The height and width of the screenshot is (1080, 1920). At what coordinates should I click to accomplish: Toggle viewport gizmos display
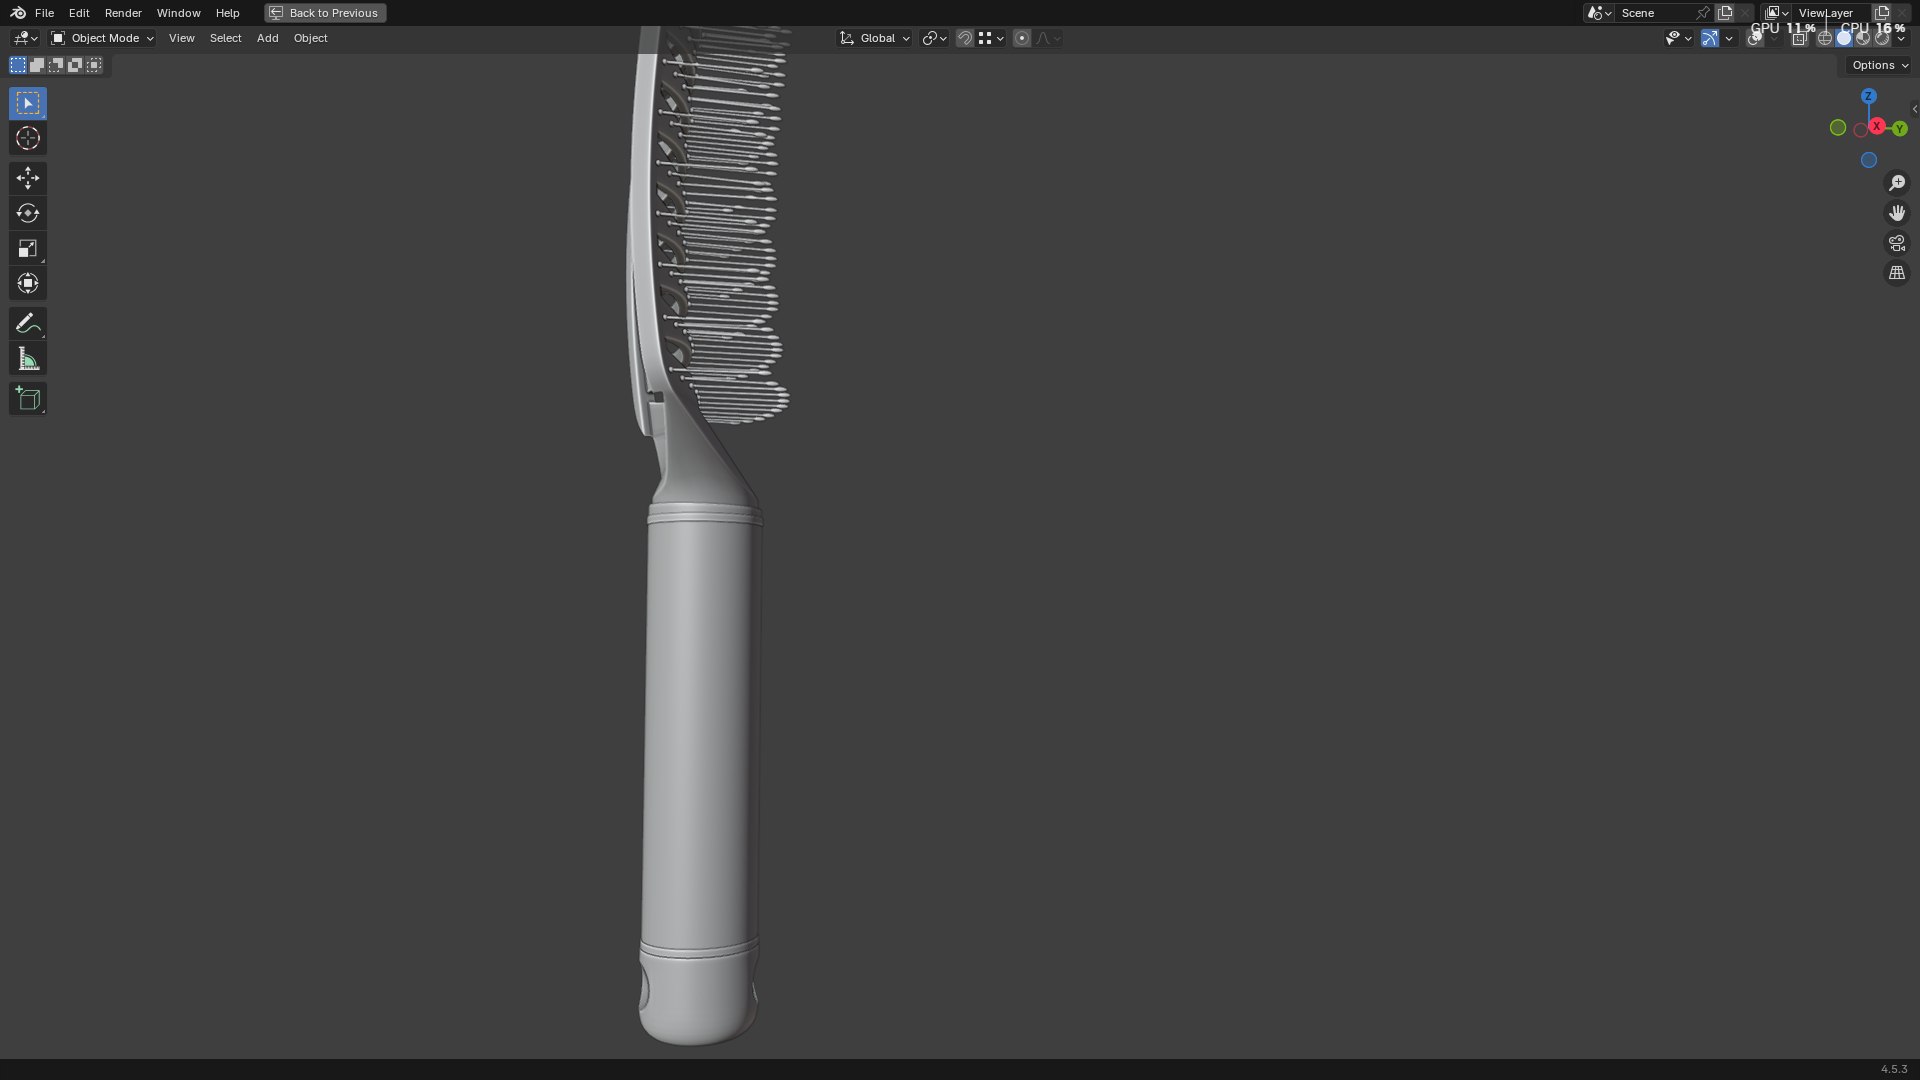pos(1710,38)
